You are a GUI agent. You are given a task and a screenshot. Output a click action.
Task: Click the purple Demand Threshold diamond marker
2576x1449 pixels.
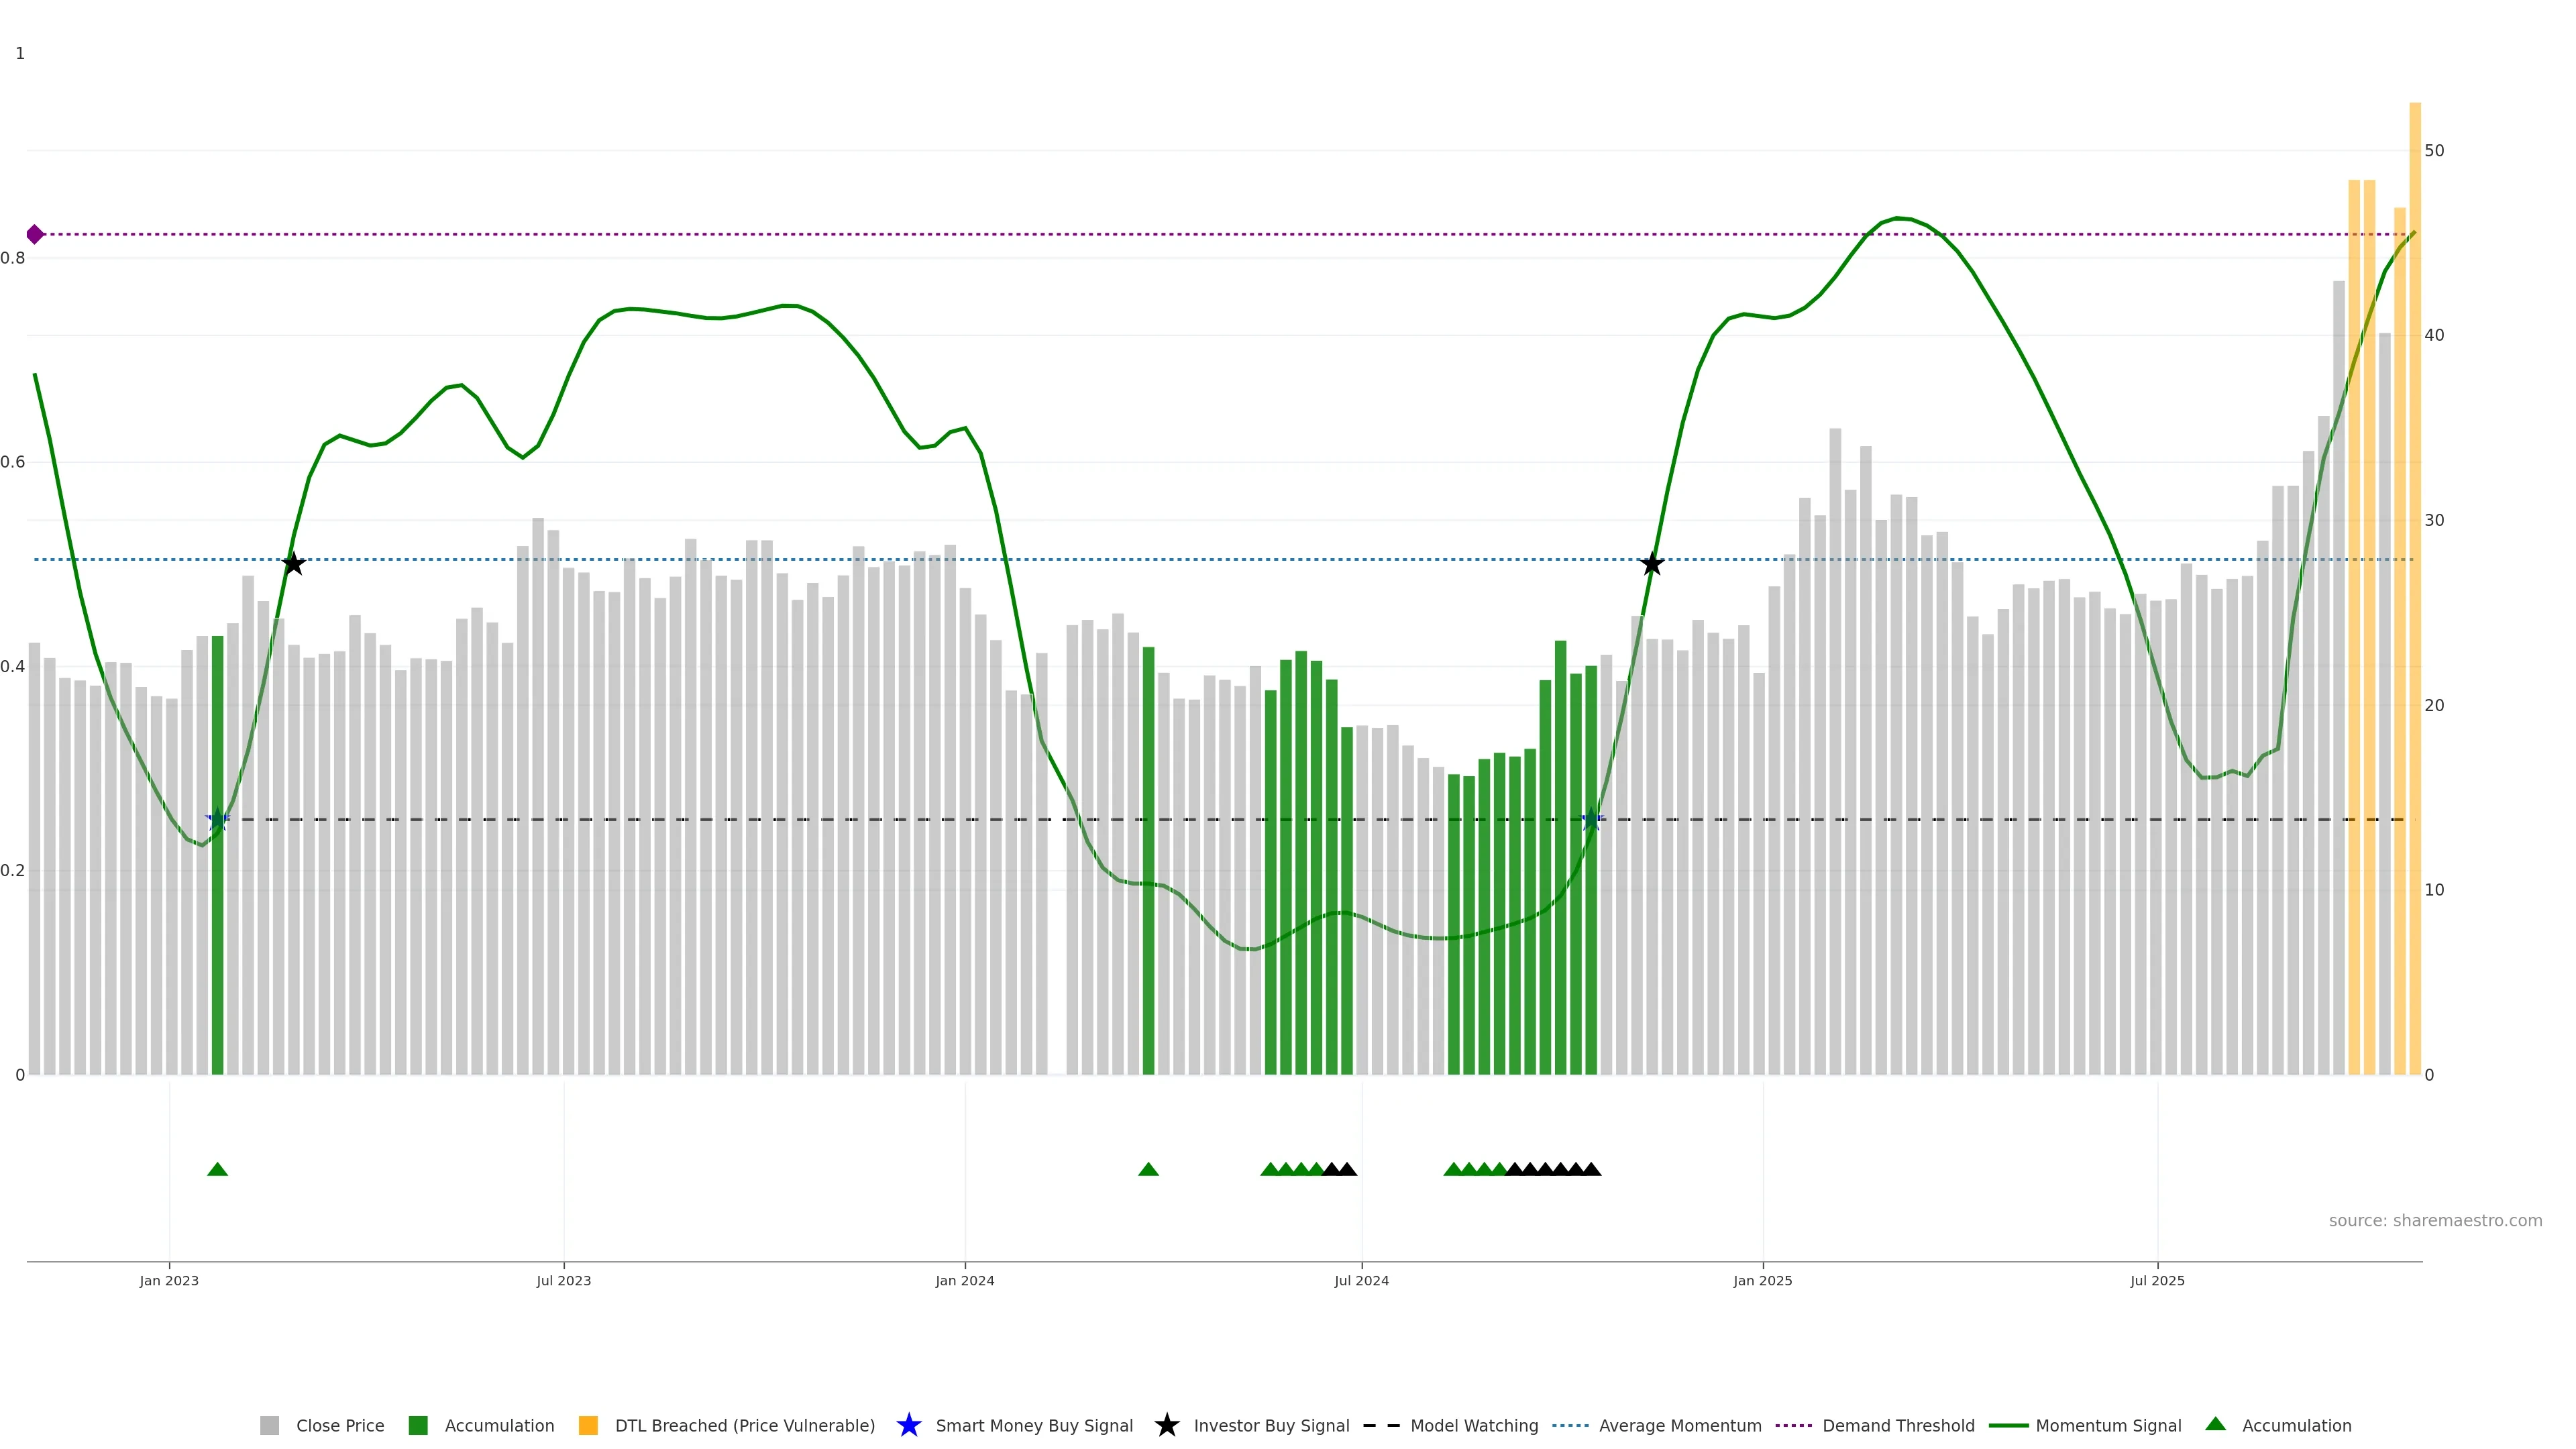[x=35, y=234]
